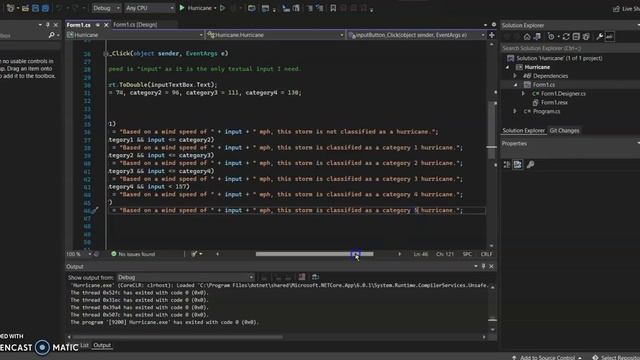
Task: Click Categorized view icon in Properties panel
Action: pos(507,164)
